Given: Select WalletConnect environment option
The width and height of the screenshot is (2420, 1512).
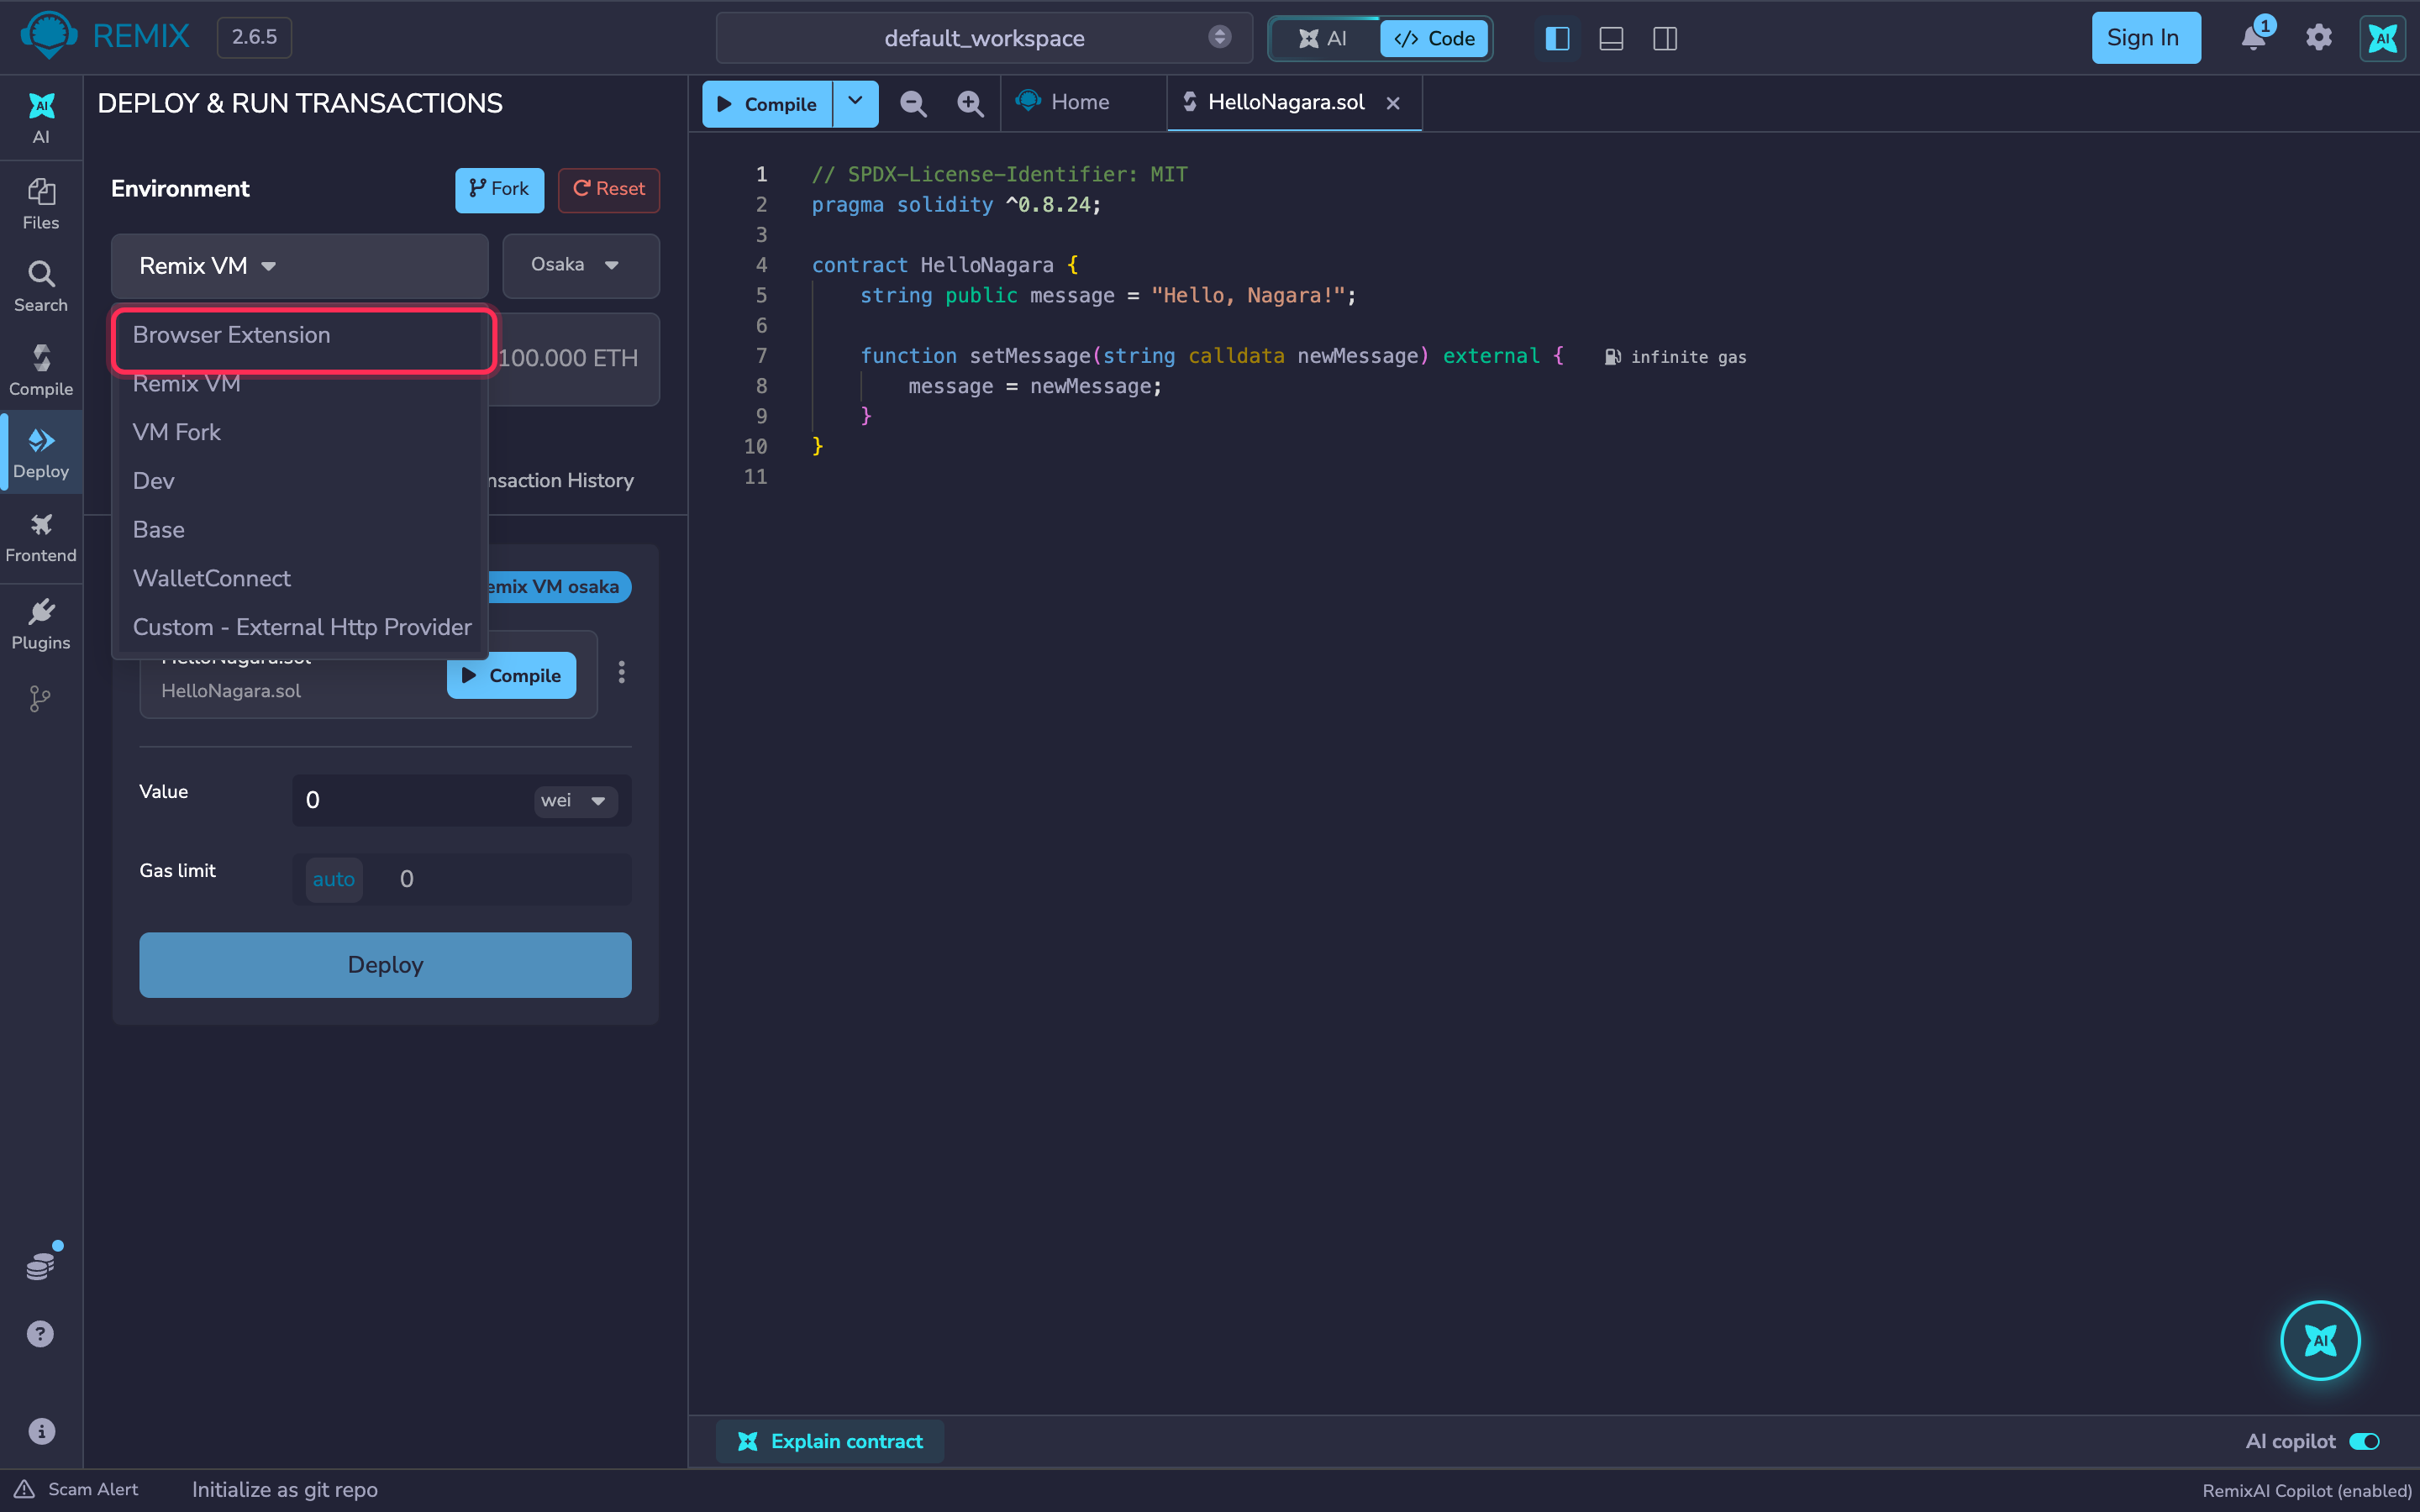Looking at the screenshot, I should point(300,578).
